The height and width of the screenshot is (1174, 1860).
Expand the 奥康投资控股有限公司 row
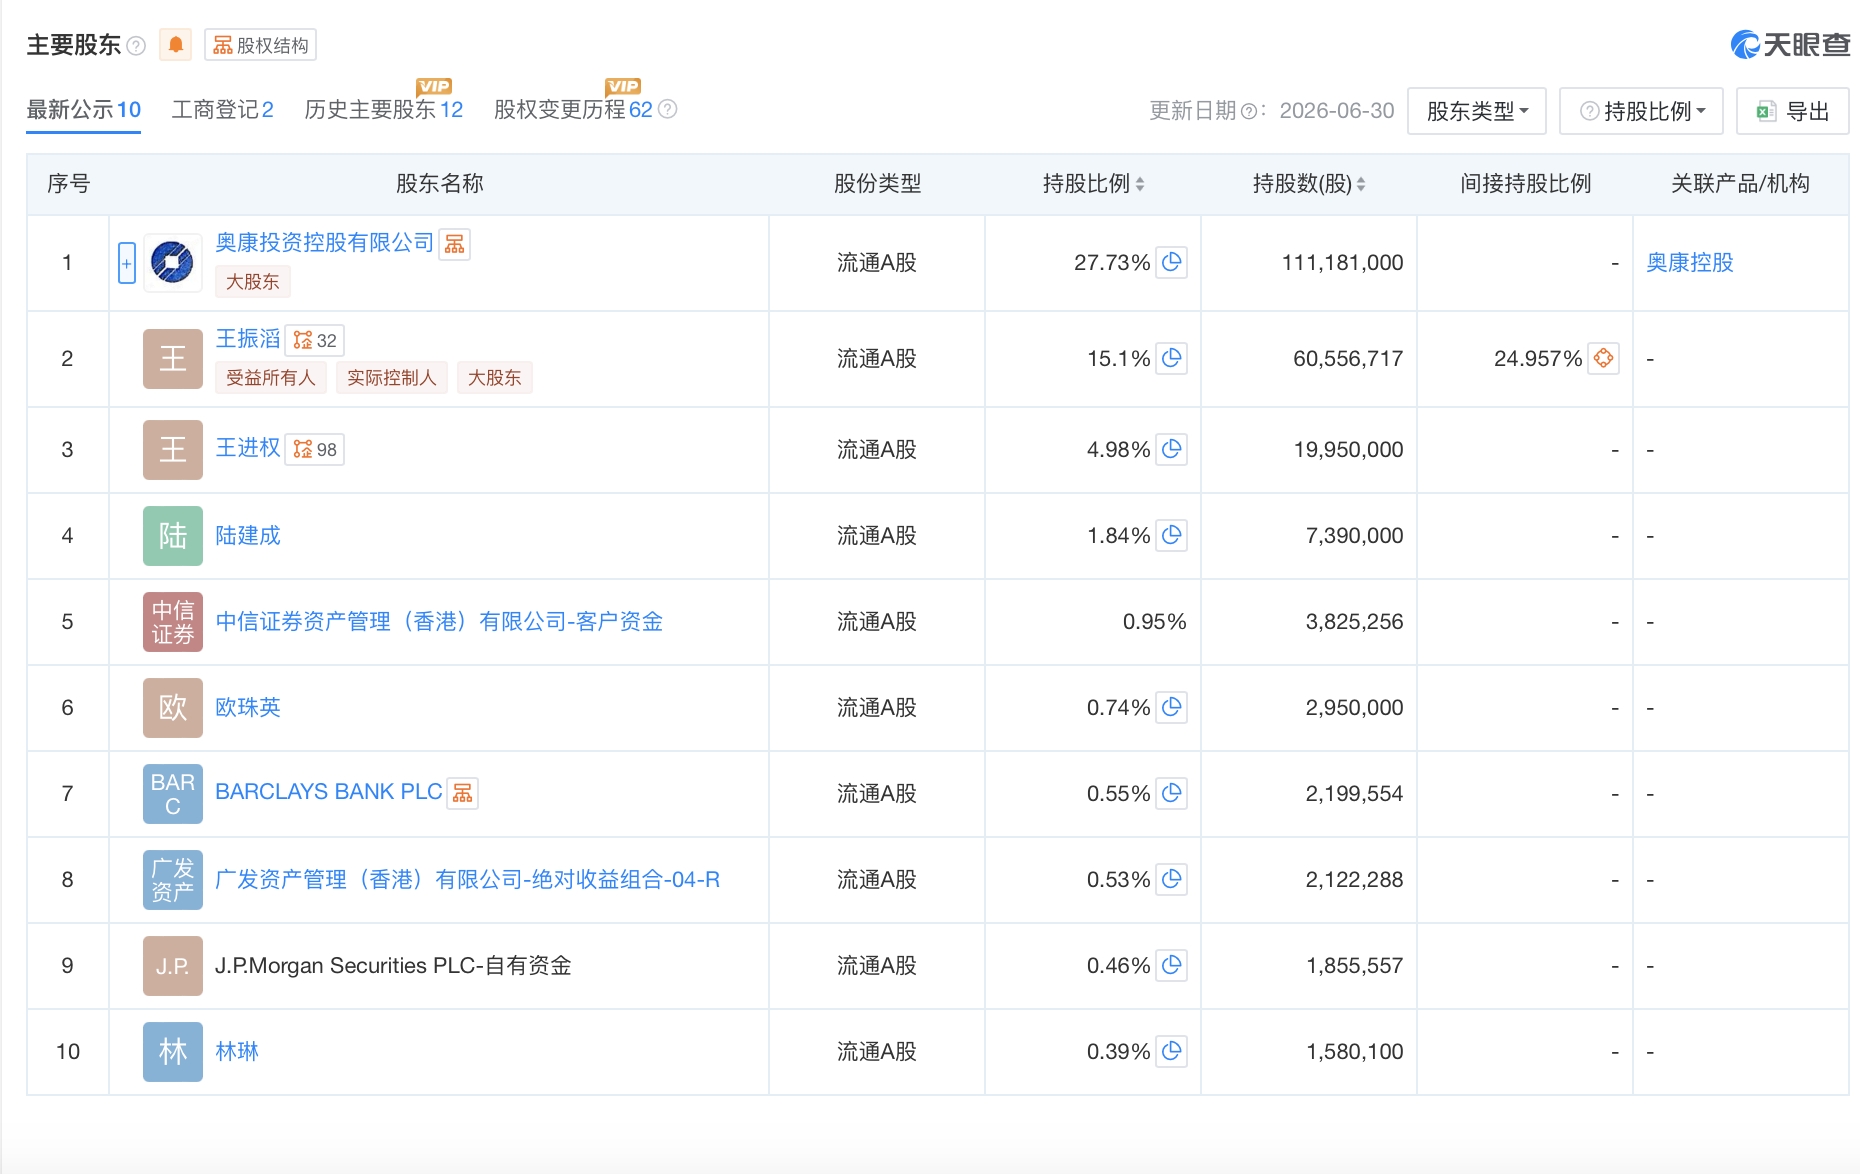coord(127,263)
